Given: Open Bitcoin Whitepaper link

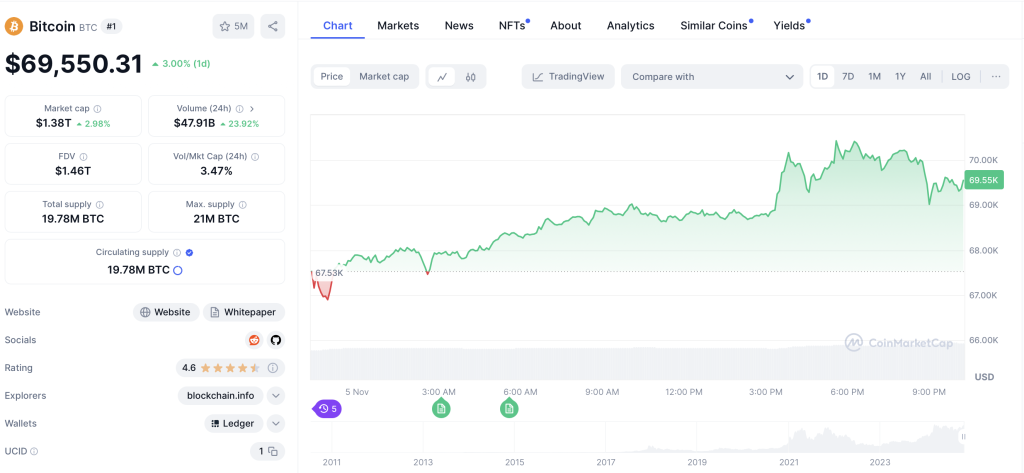Looking at the screenshot, I should point(244,312).
